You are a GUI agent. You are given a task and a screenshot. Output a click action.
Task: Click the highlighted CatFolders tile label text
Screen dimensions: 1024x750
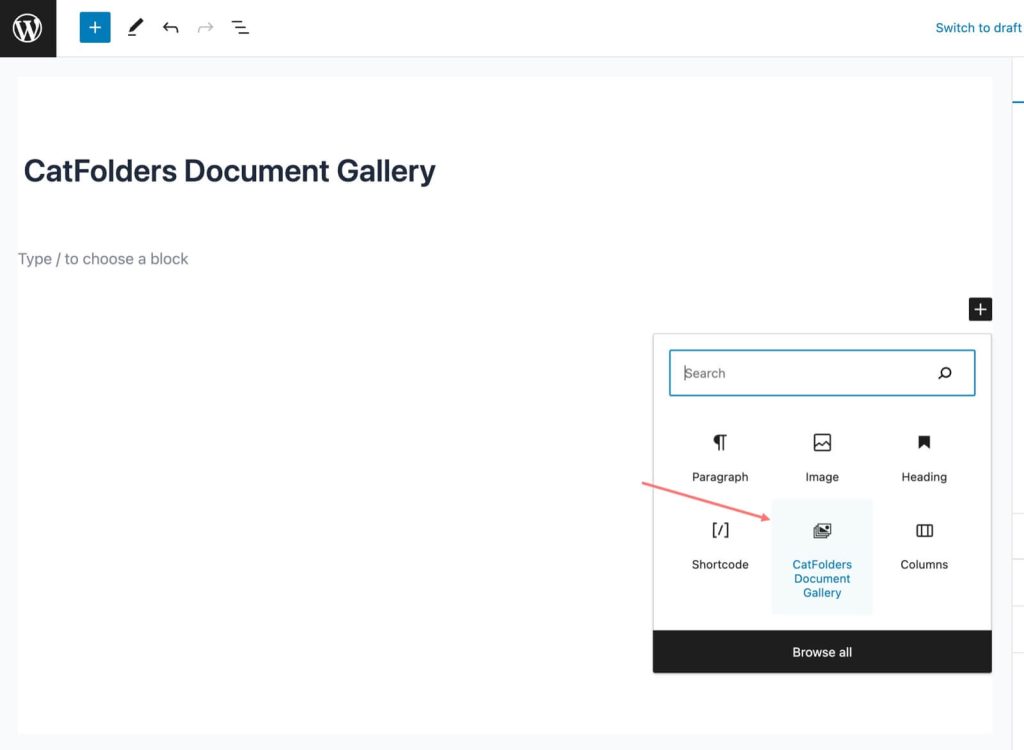[821, 578]
